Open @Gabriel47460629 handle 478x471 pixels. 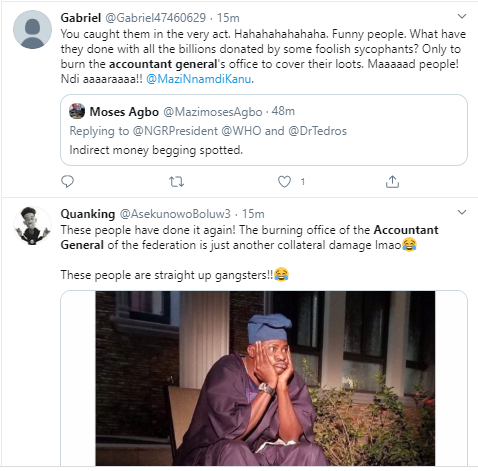[156, 18]
